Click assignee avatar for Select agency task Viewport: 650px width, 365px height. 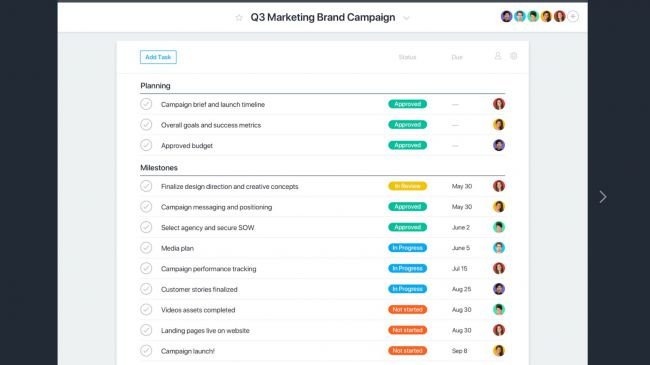click(499, 227)
